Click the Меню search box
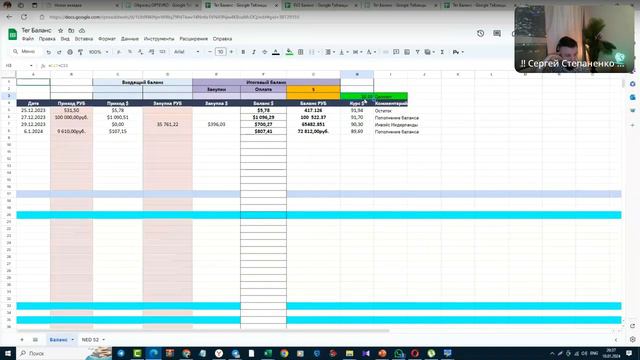This screenshot has width=640, height=360. (24, 52)
